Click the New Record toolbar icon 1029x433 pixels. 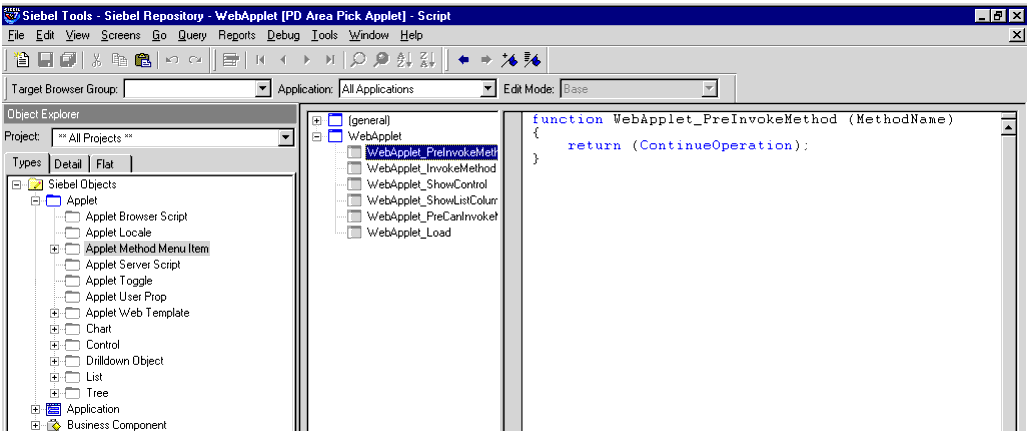point(22,60)
